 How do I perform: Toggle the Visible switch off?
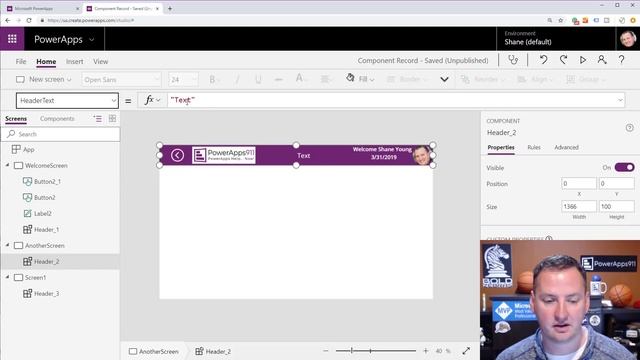[624, 167]
